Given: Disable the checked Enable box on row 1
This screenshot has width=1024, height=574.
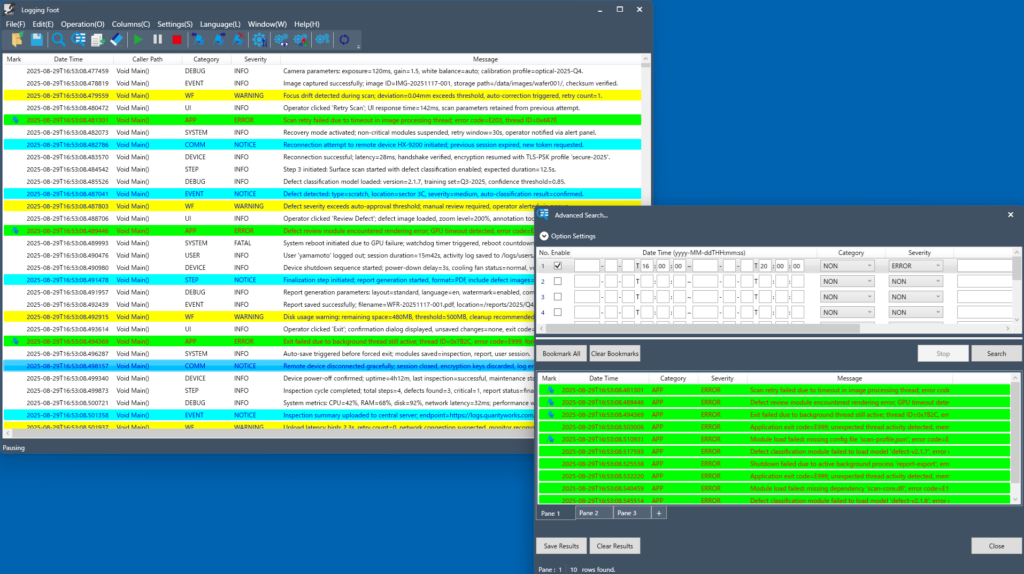Looking at the screenshot, I should coord(558,266).
